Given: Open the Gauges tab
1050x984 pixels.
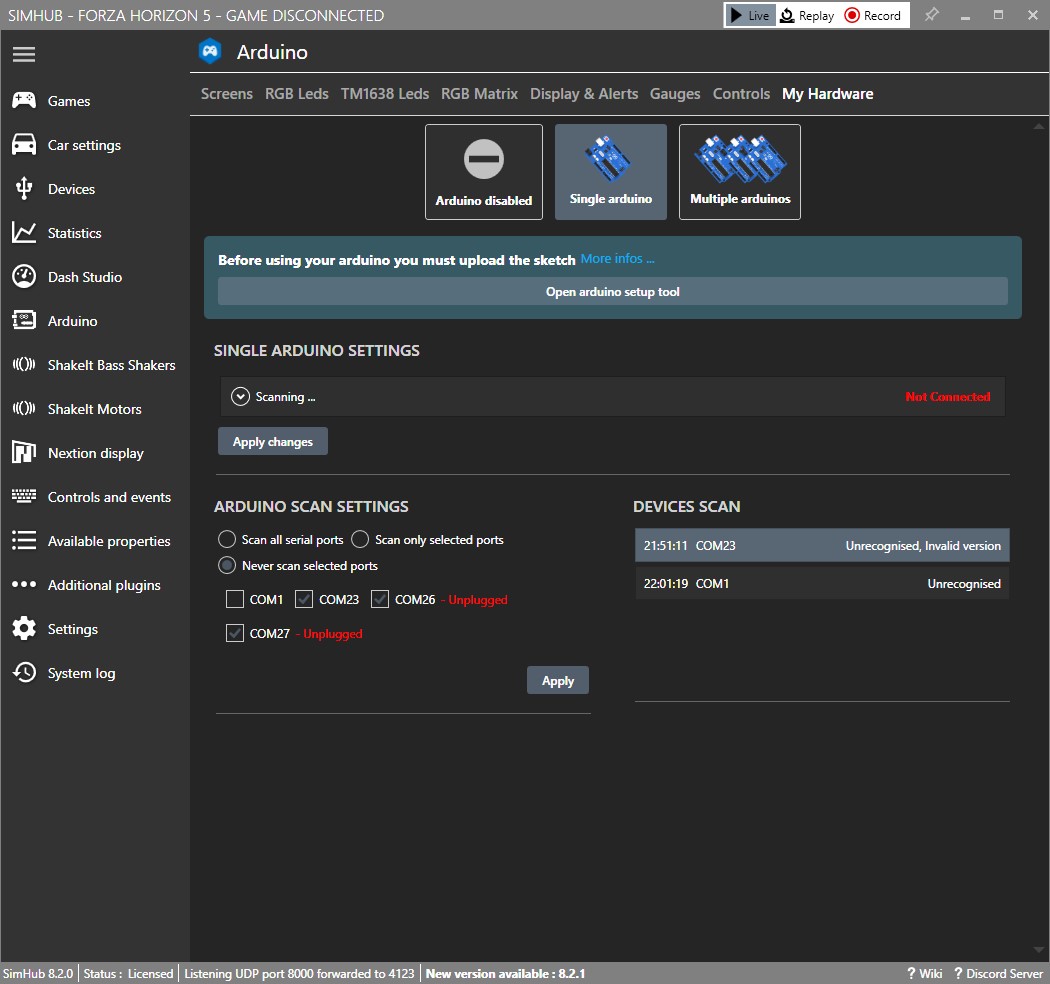Looking at the screenshot, I should 675,94.
